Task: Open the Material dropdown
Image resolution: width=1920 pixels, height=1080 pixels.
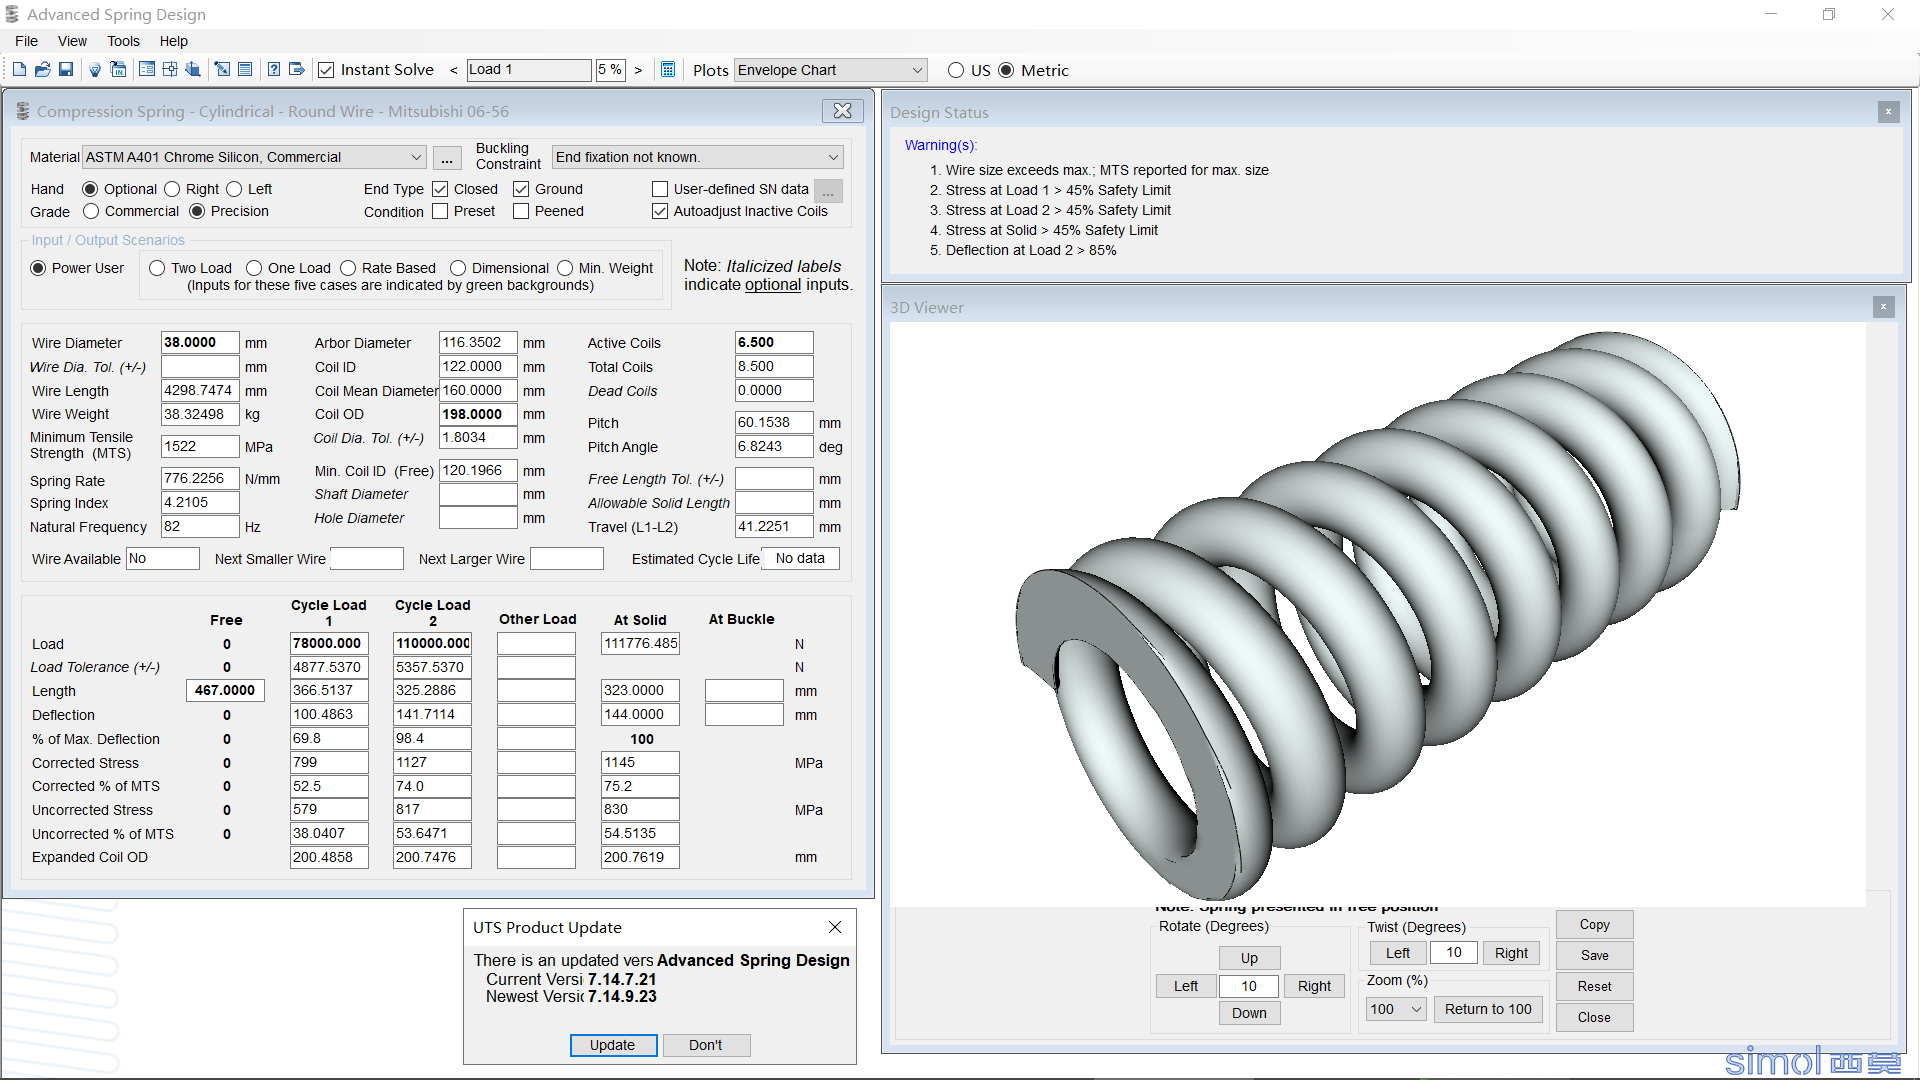Action: tap(255, 157)
